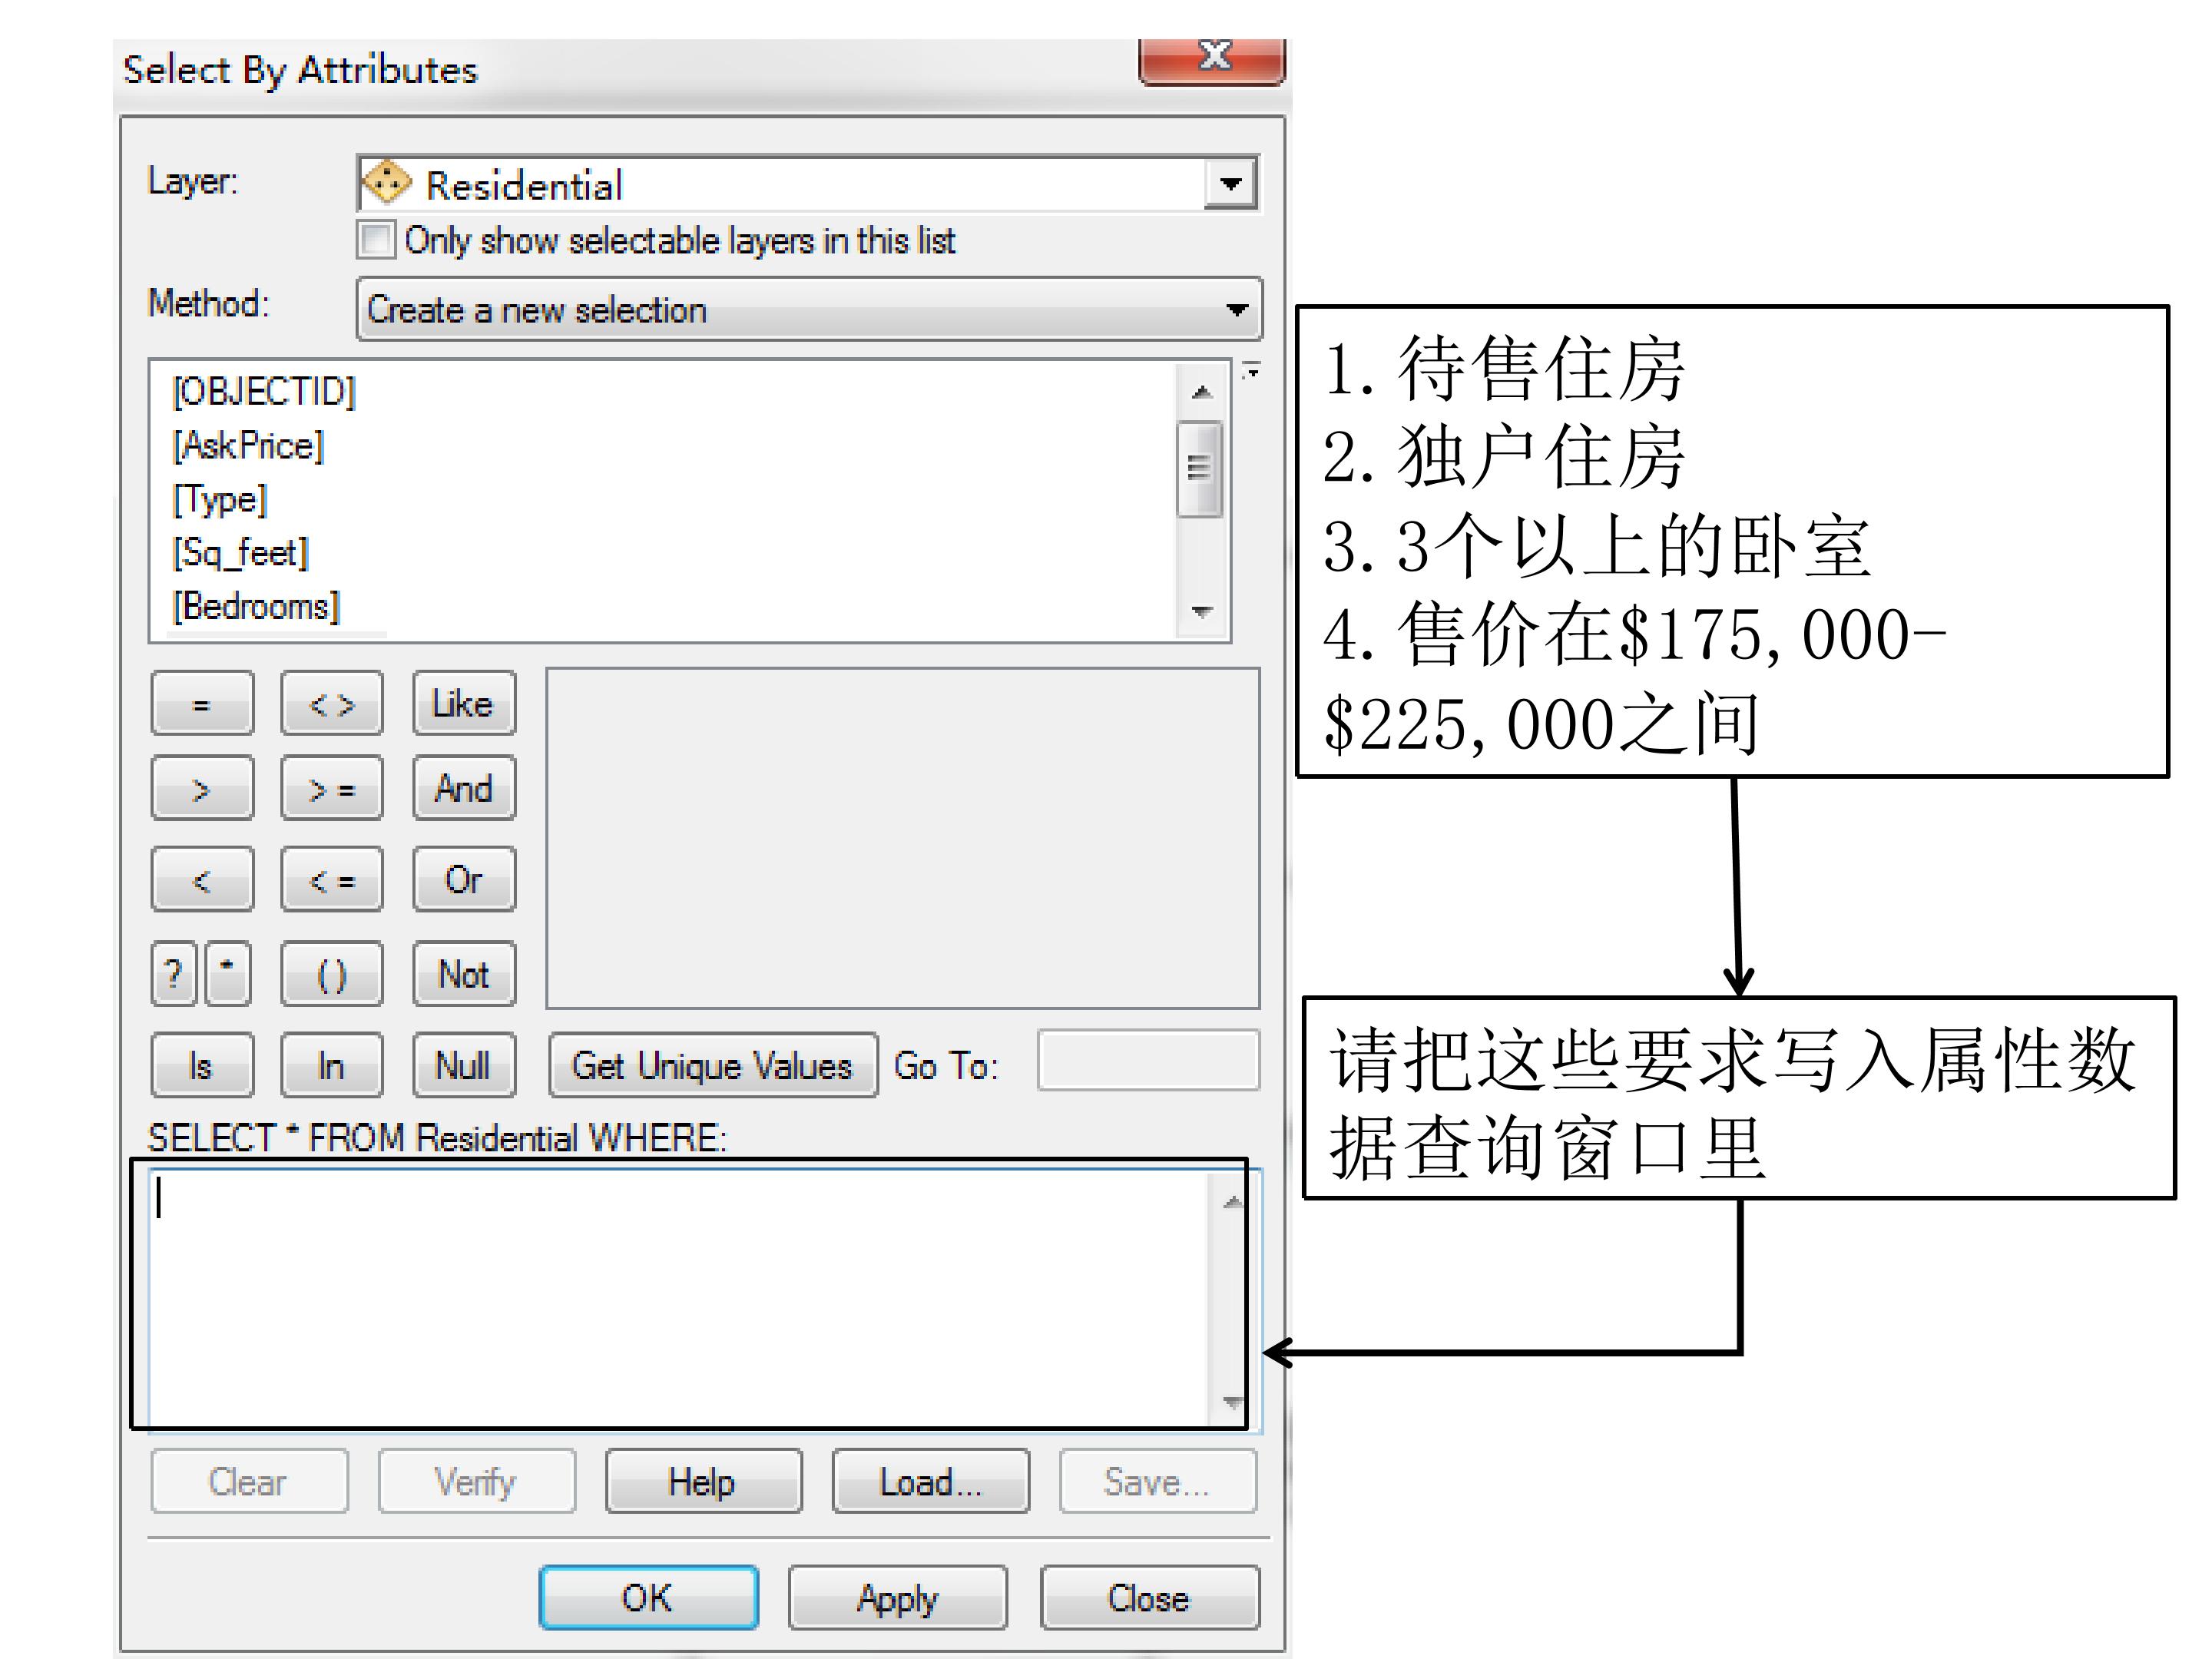Click field list scroll up arrow
The image size is (2212, 1659).
[1202, 392]
